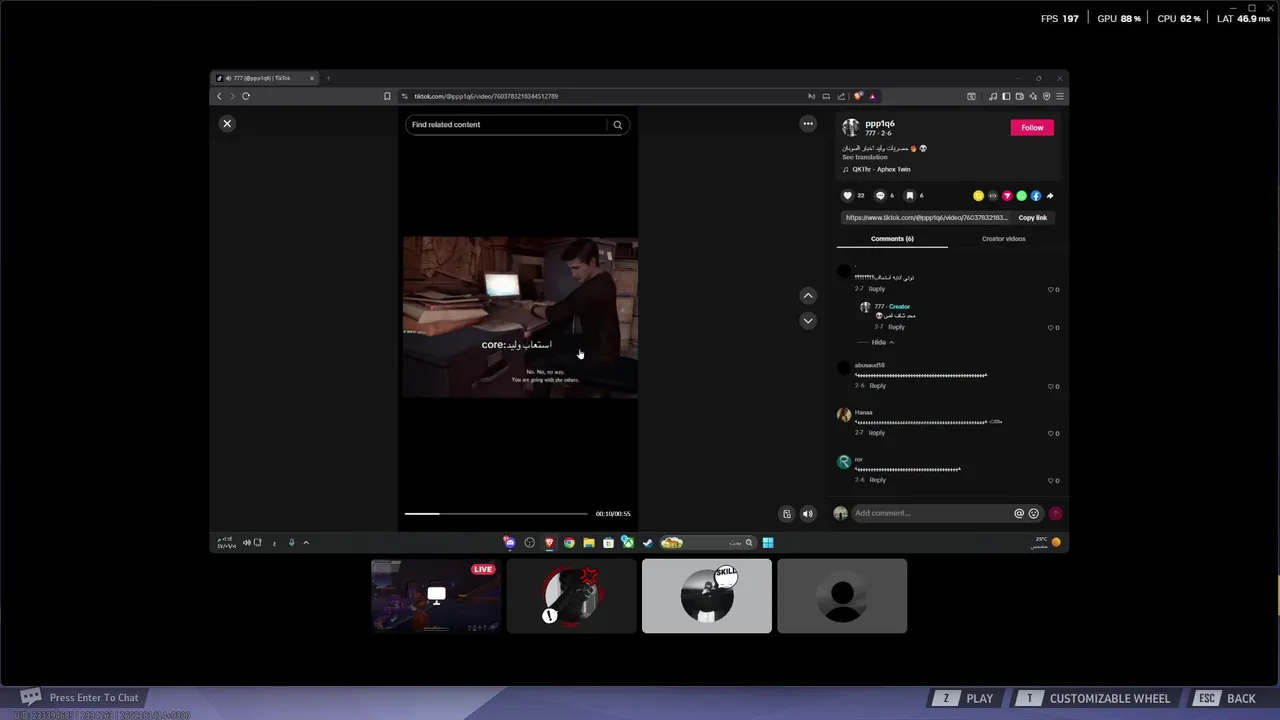Reply to abusaud18's comment
Viewport: 1280px width, 720px height.
877,386
